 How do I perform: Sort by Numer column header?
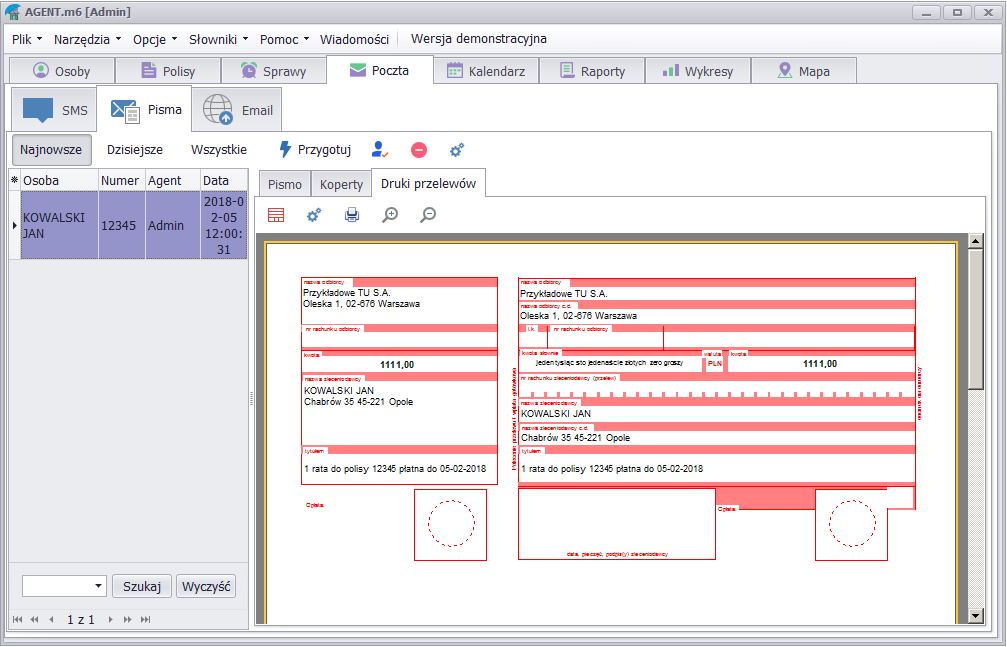point(122,181)
